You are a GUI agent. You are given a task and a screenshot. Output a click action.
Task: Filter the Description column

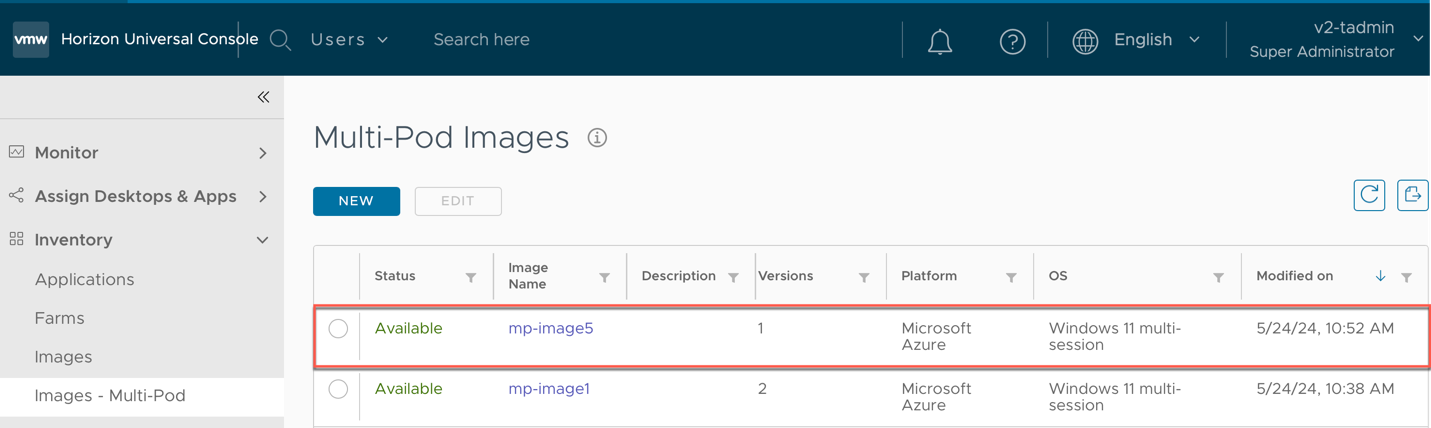point(734,277)
